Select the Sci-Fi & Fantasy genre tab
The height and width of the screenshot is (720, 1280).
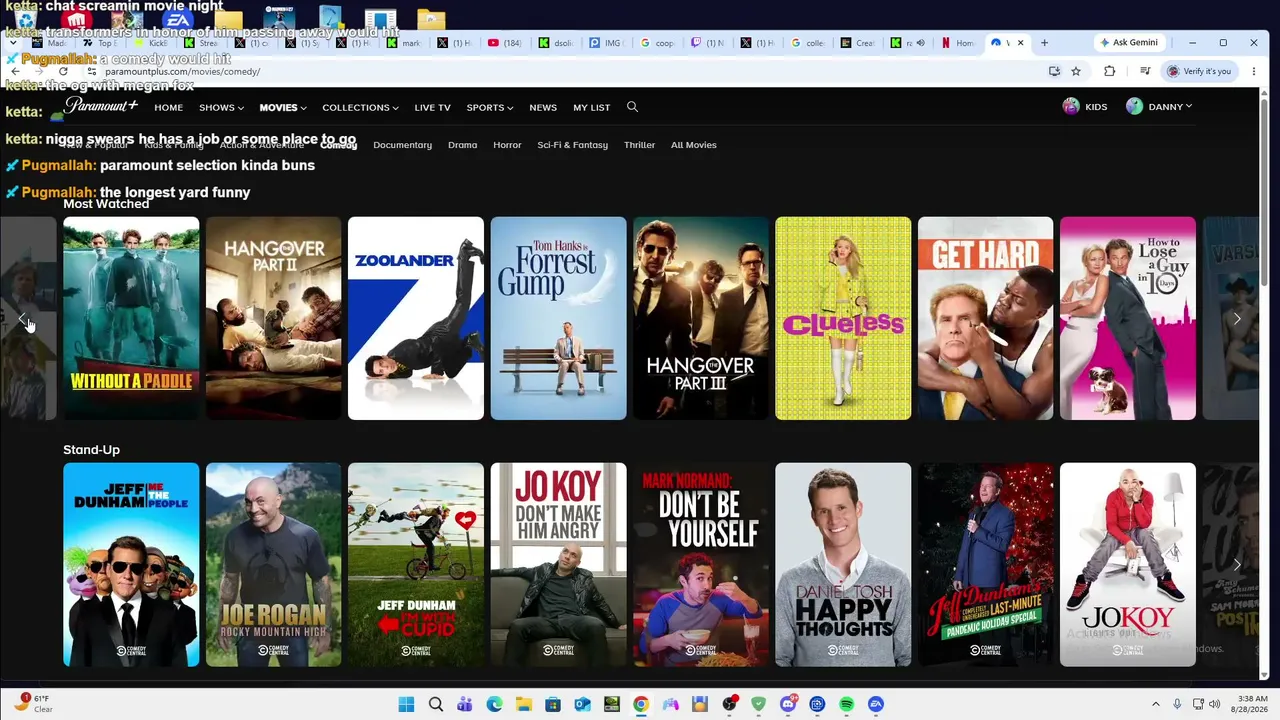pos(572,145)
